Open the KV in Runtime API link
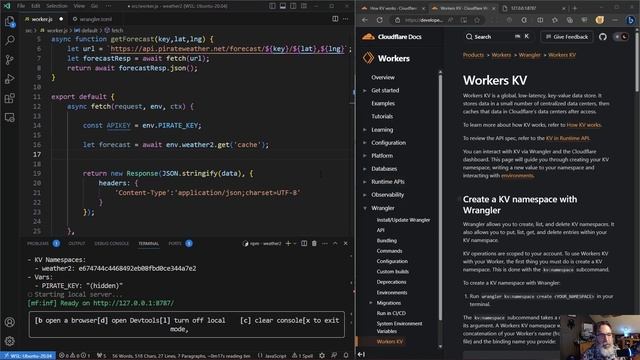This screenshot has width=640, height=360. coord(567,138)
